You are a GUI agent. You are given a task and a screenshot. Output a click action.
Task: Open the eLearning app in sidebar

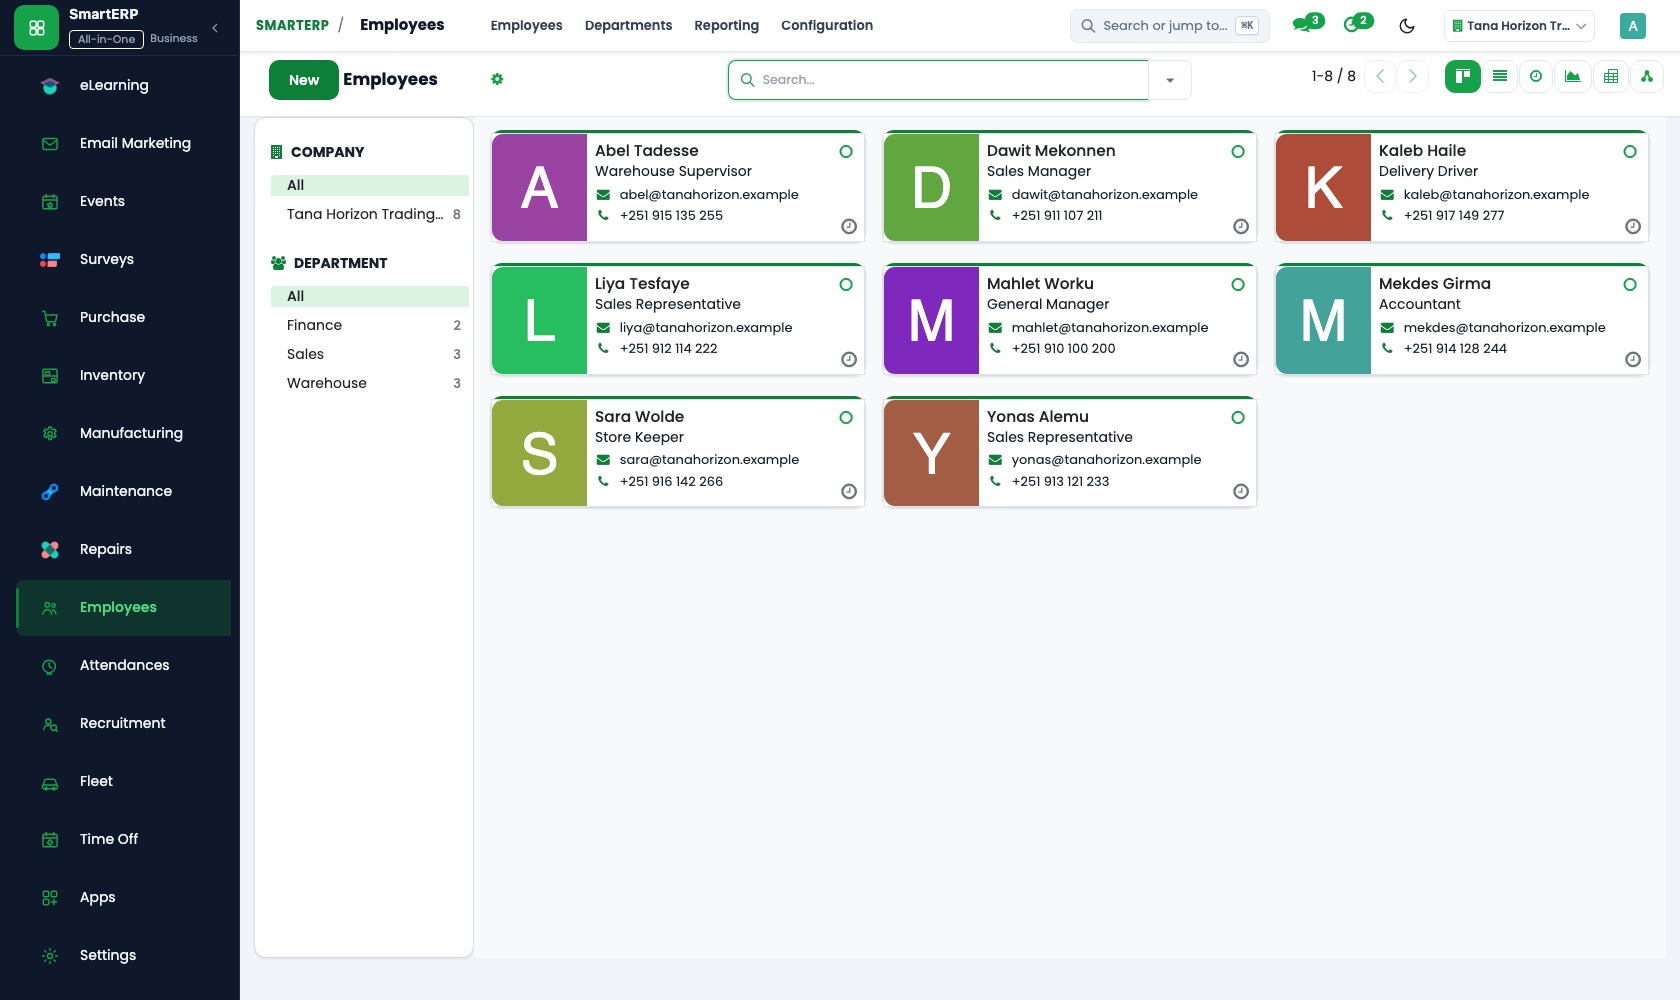pos(124,85)
